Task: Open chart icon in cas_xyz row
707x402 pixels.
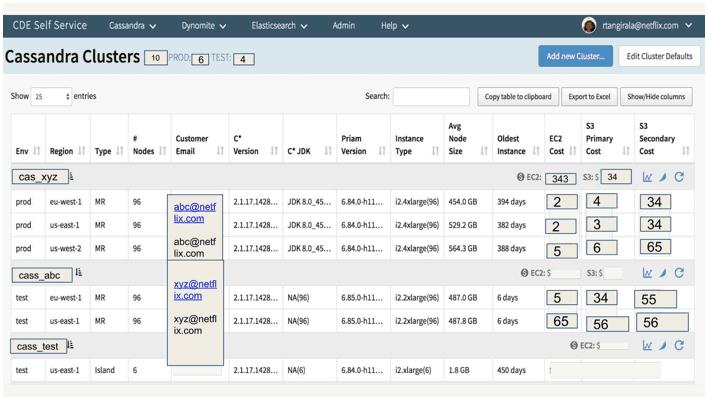Action: 647,177
